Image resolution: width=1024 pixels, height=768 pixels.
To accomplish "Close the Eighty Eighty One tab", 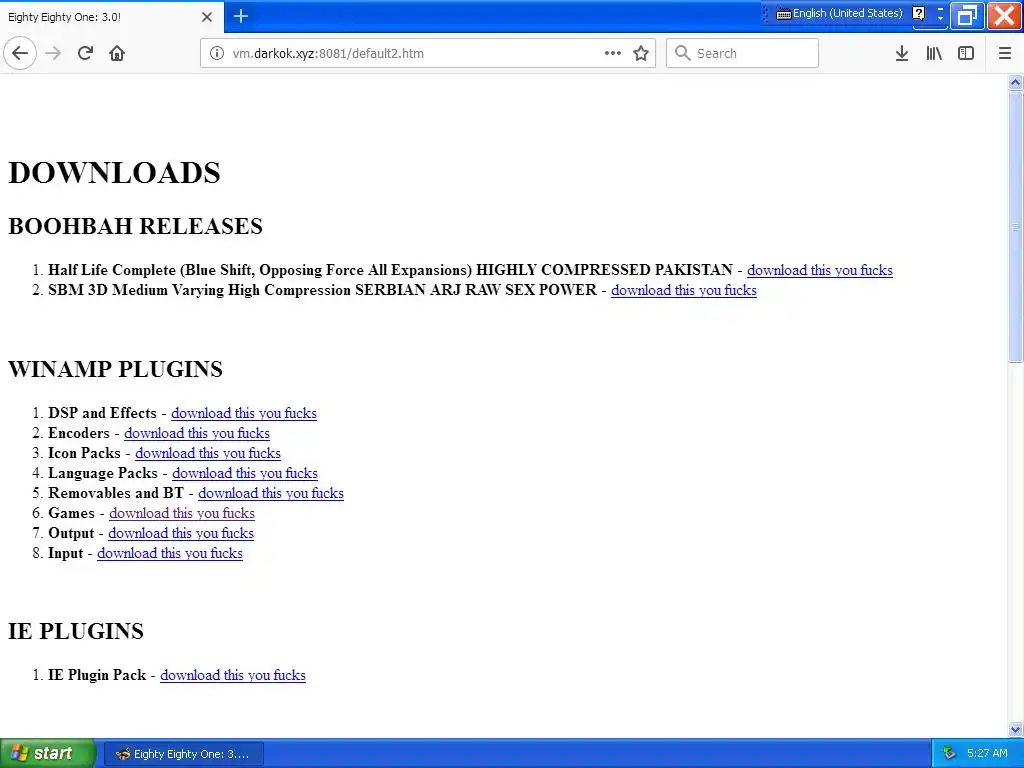I will pyautogui.click(x=206, y=17).
